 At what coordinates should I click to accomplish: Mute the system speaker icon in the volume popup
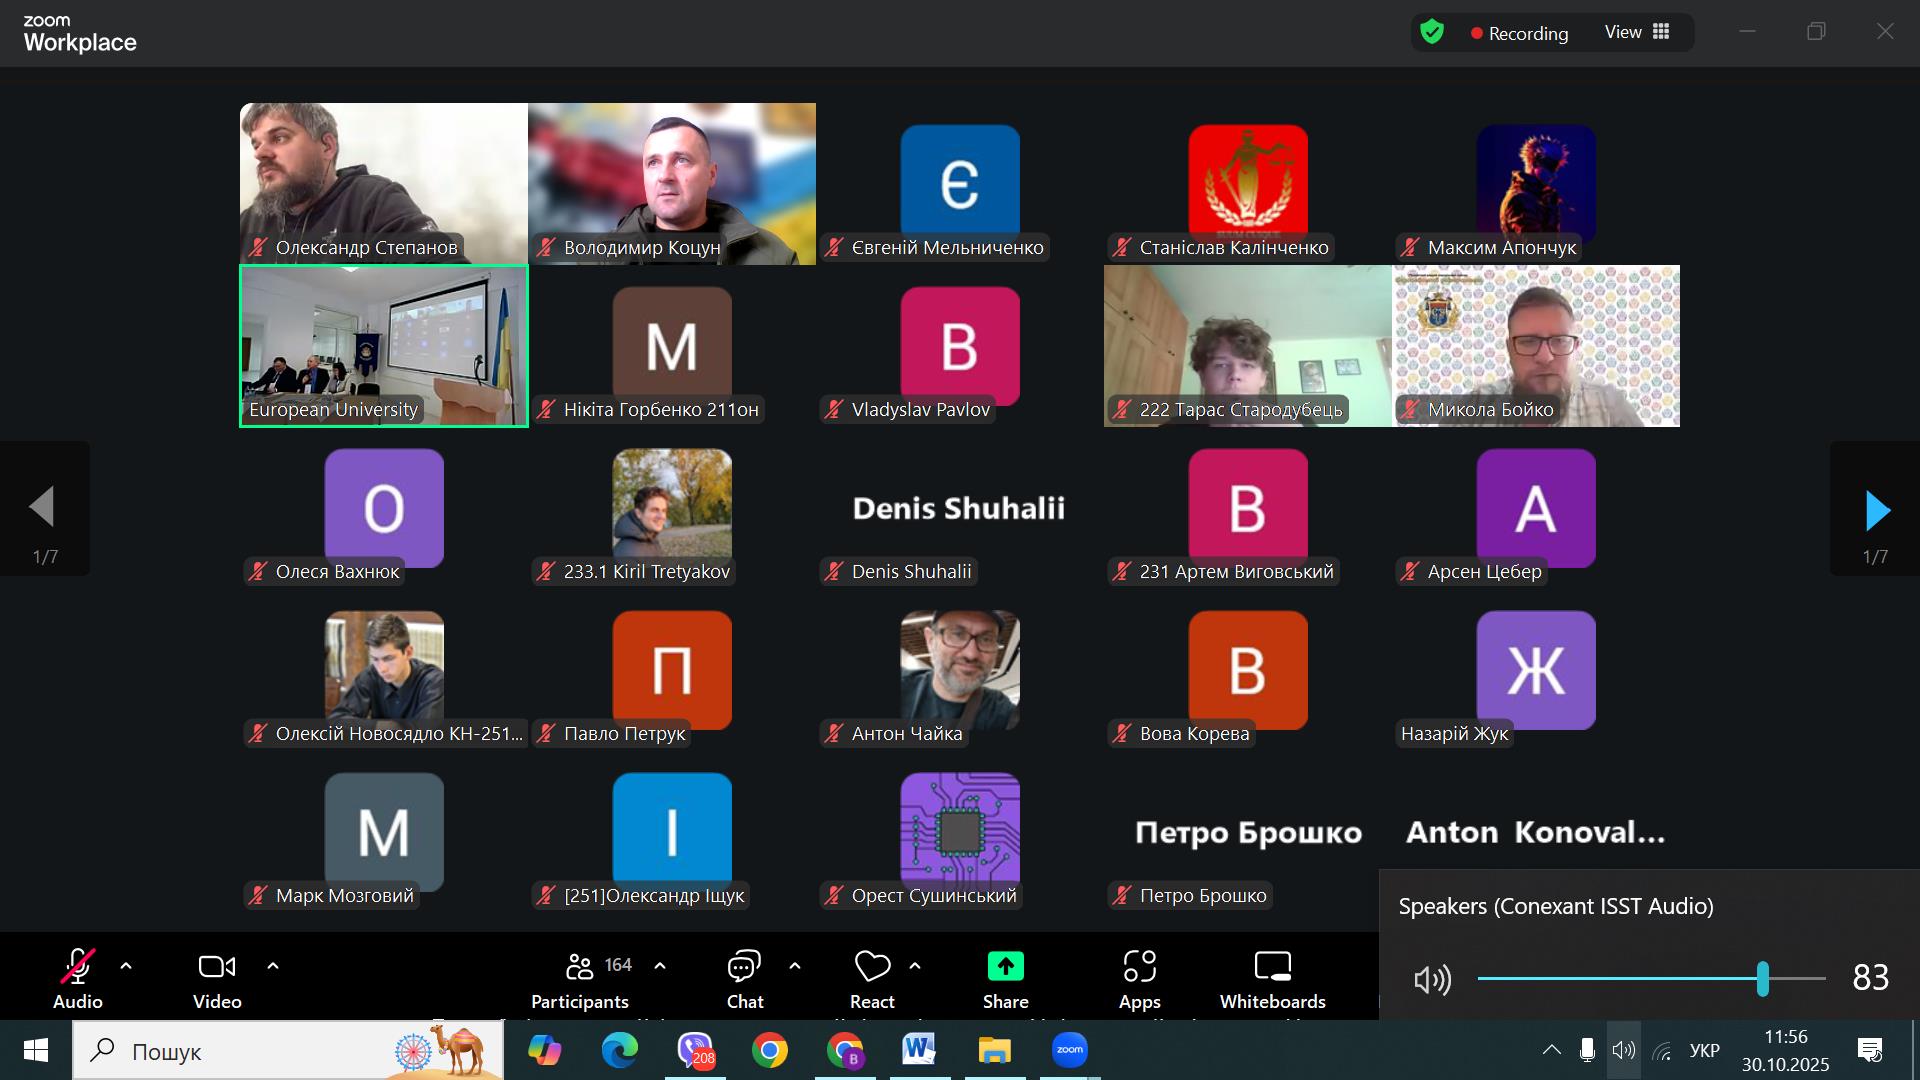click(x=1432, y=979)
